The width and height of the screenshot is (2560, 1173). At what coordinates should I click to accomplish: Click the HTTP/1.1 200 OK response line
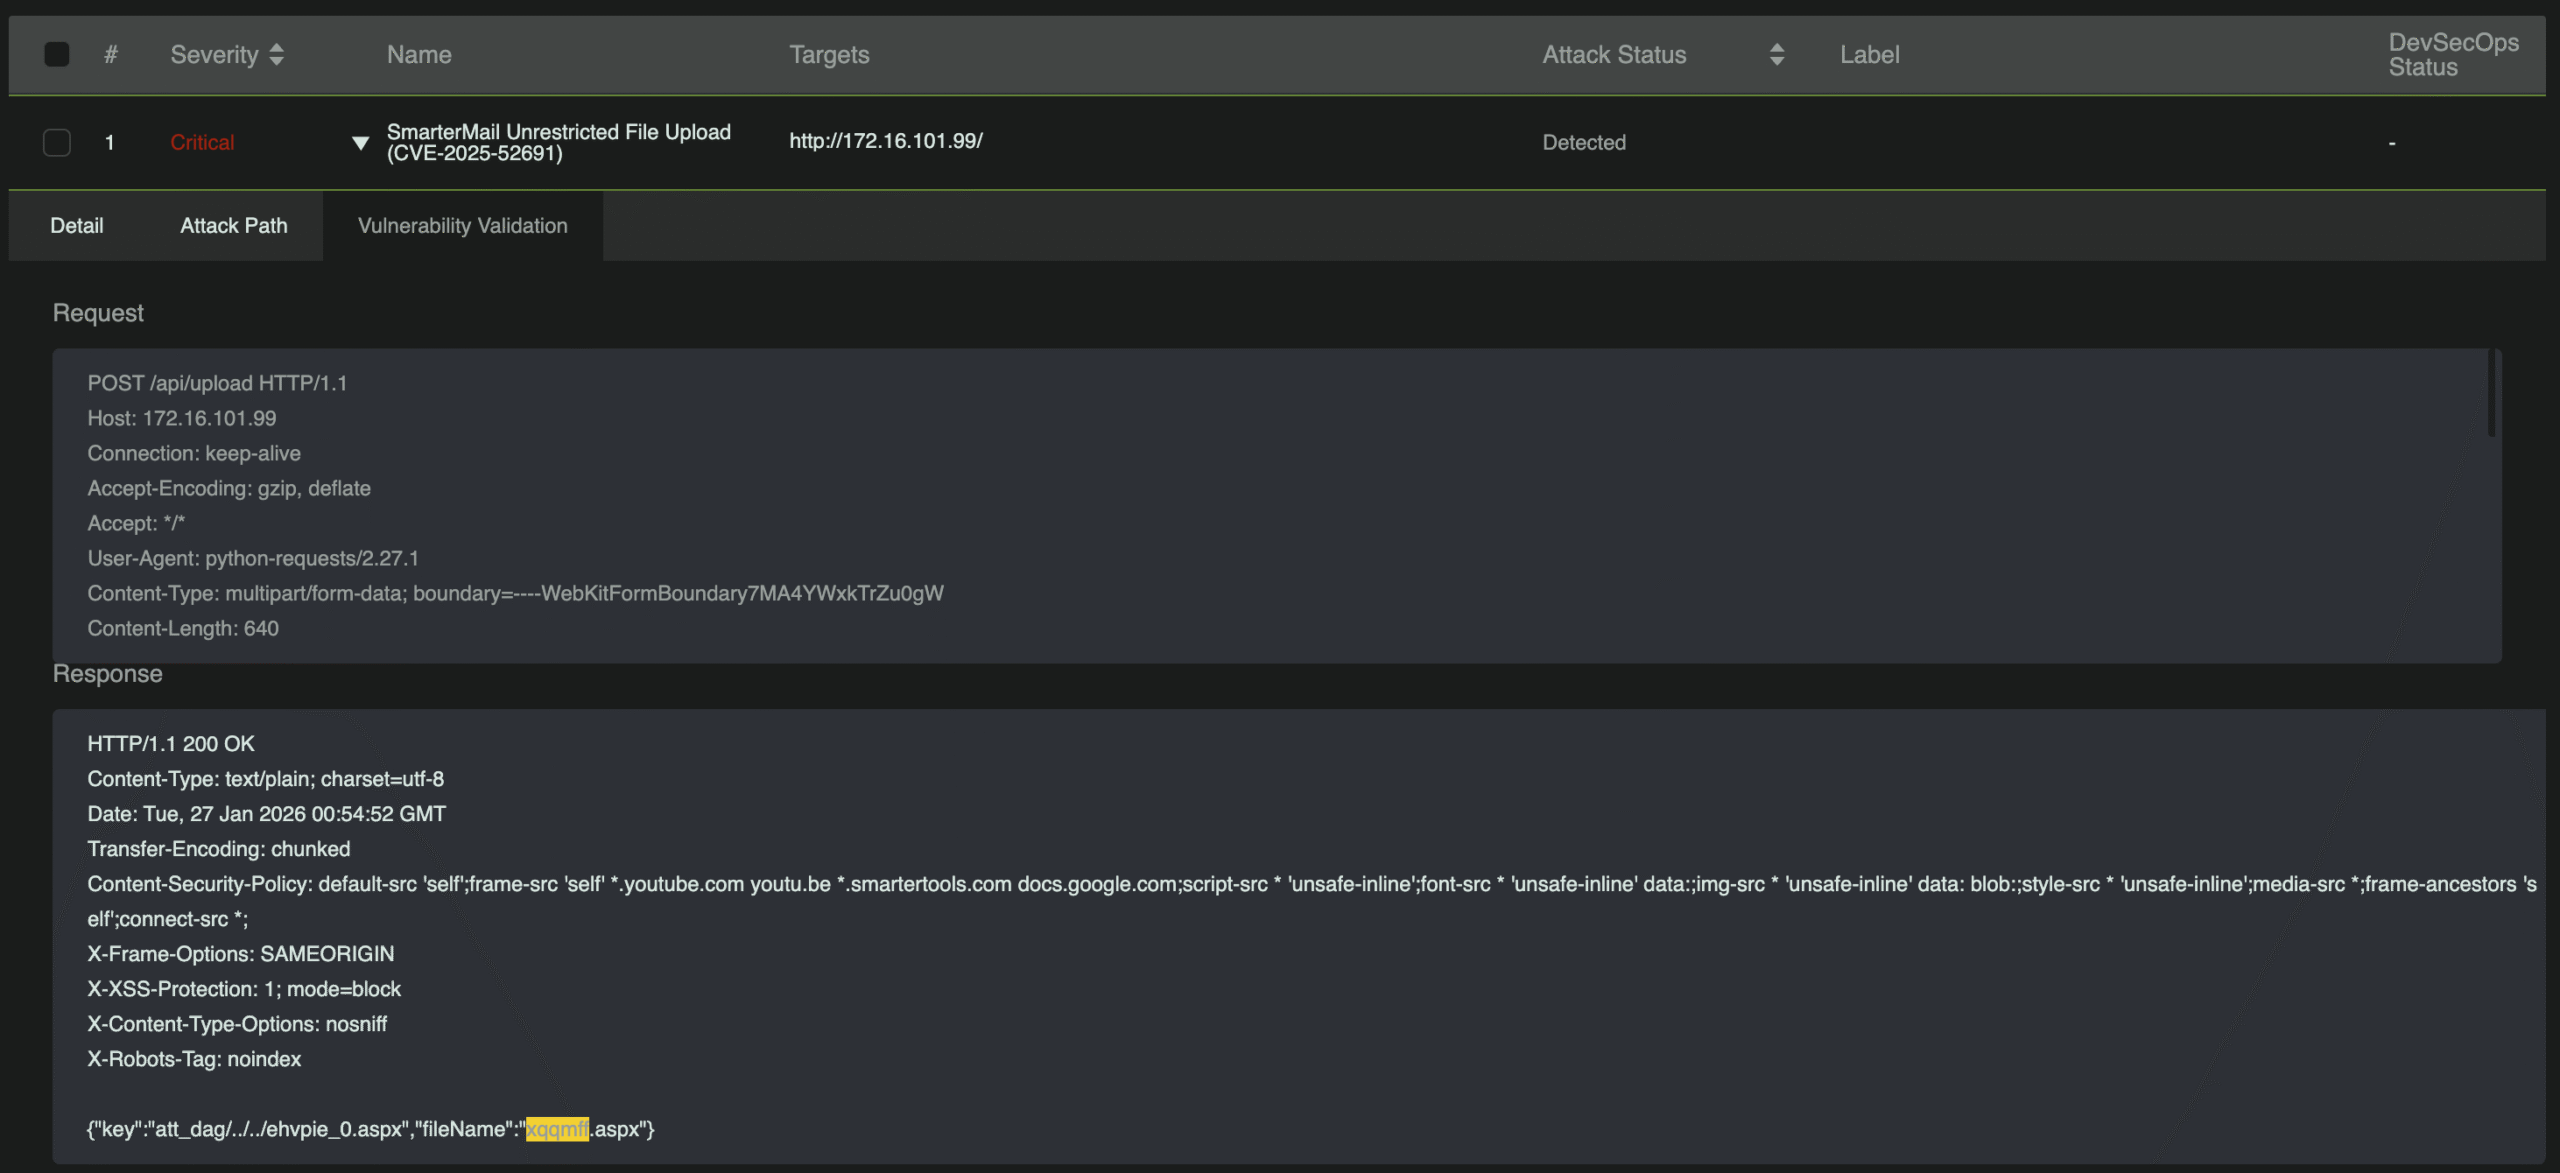171,744
